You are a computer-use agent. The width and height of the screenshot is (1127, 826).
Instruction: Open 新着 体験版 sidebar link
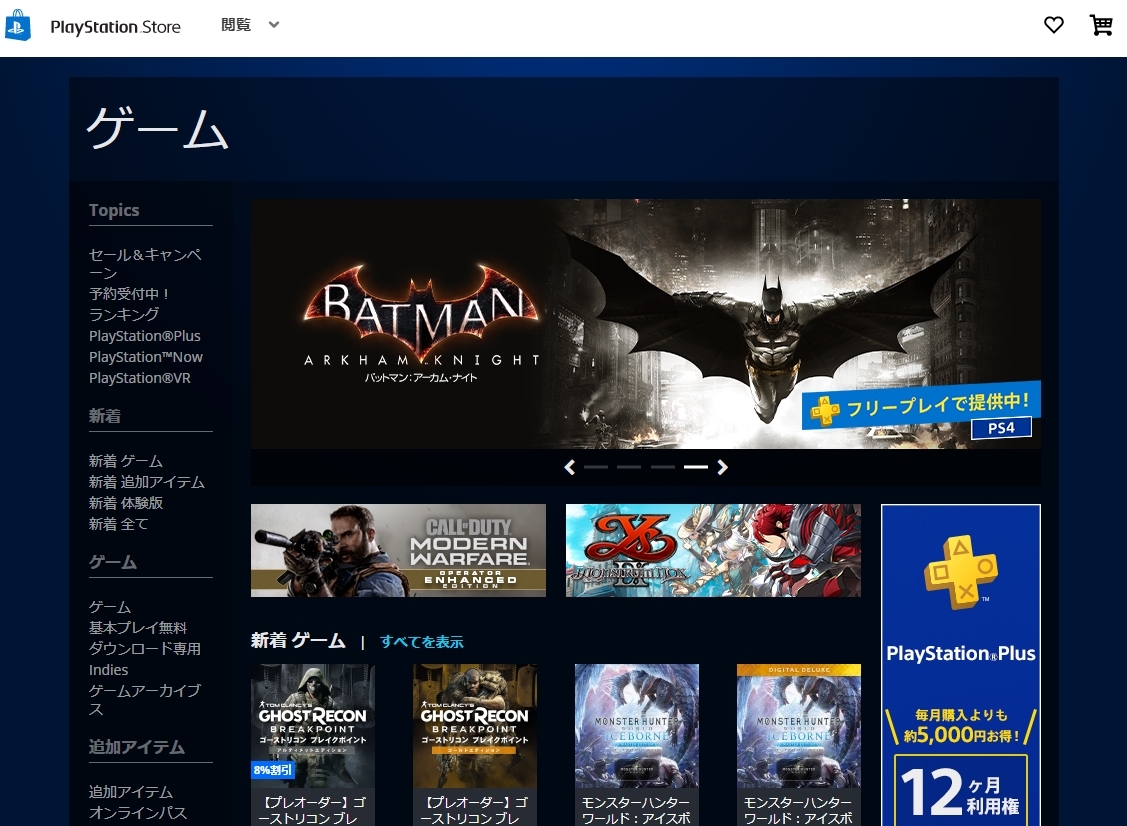point(126,503)
